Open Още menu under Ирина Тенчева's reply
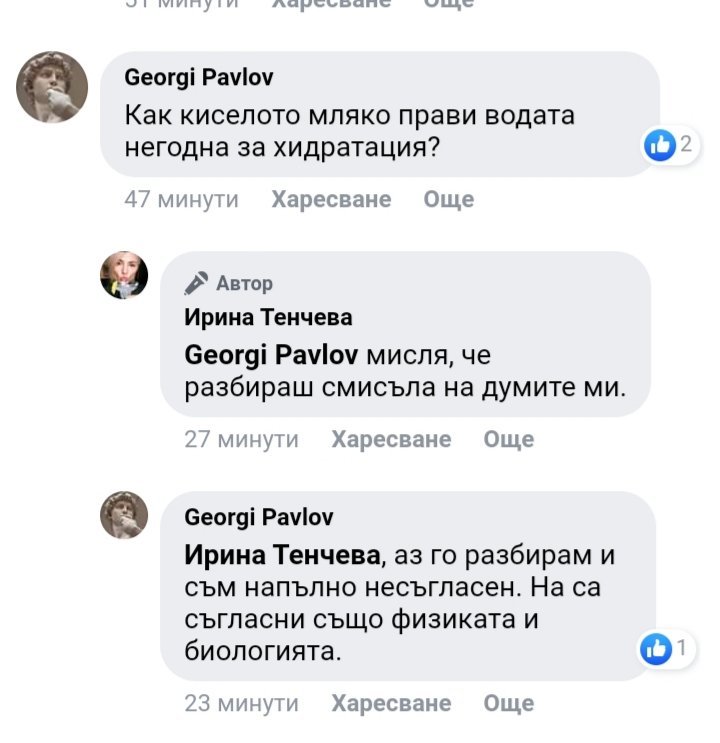720x743 pixels. point(509,440)
